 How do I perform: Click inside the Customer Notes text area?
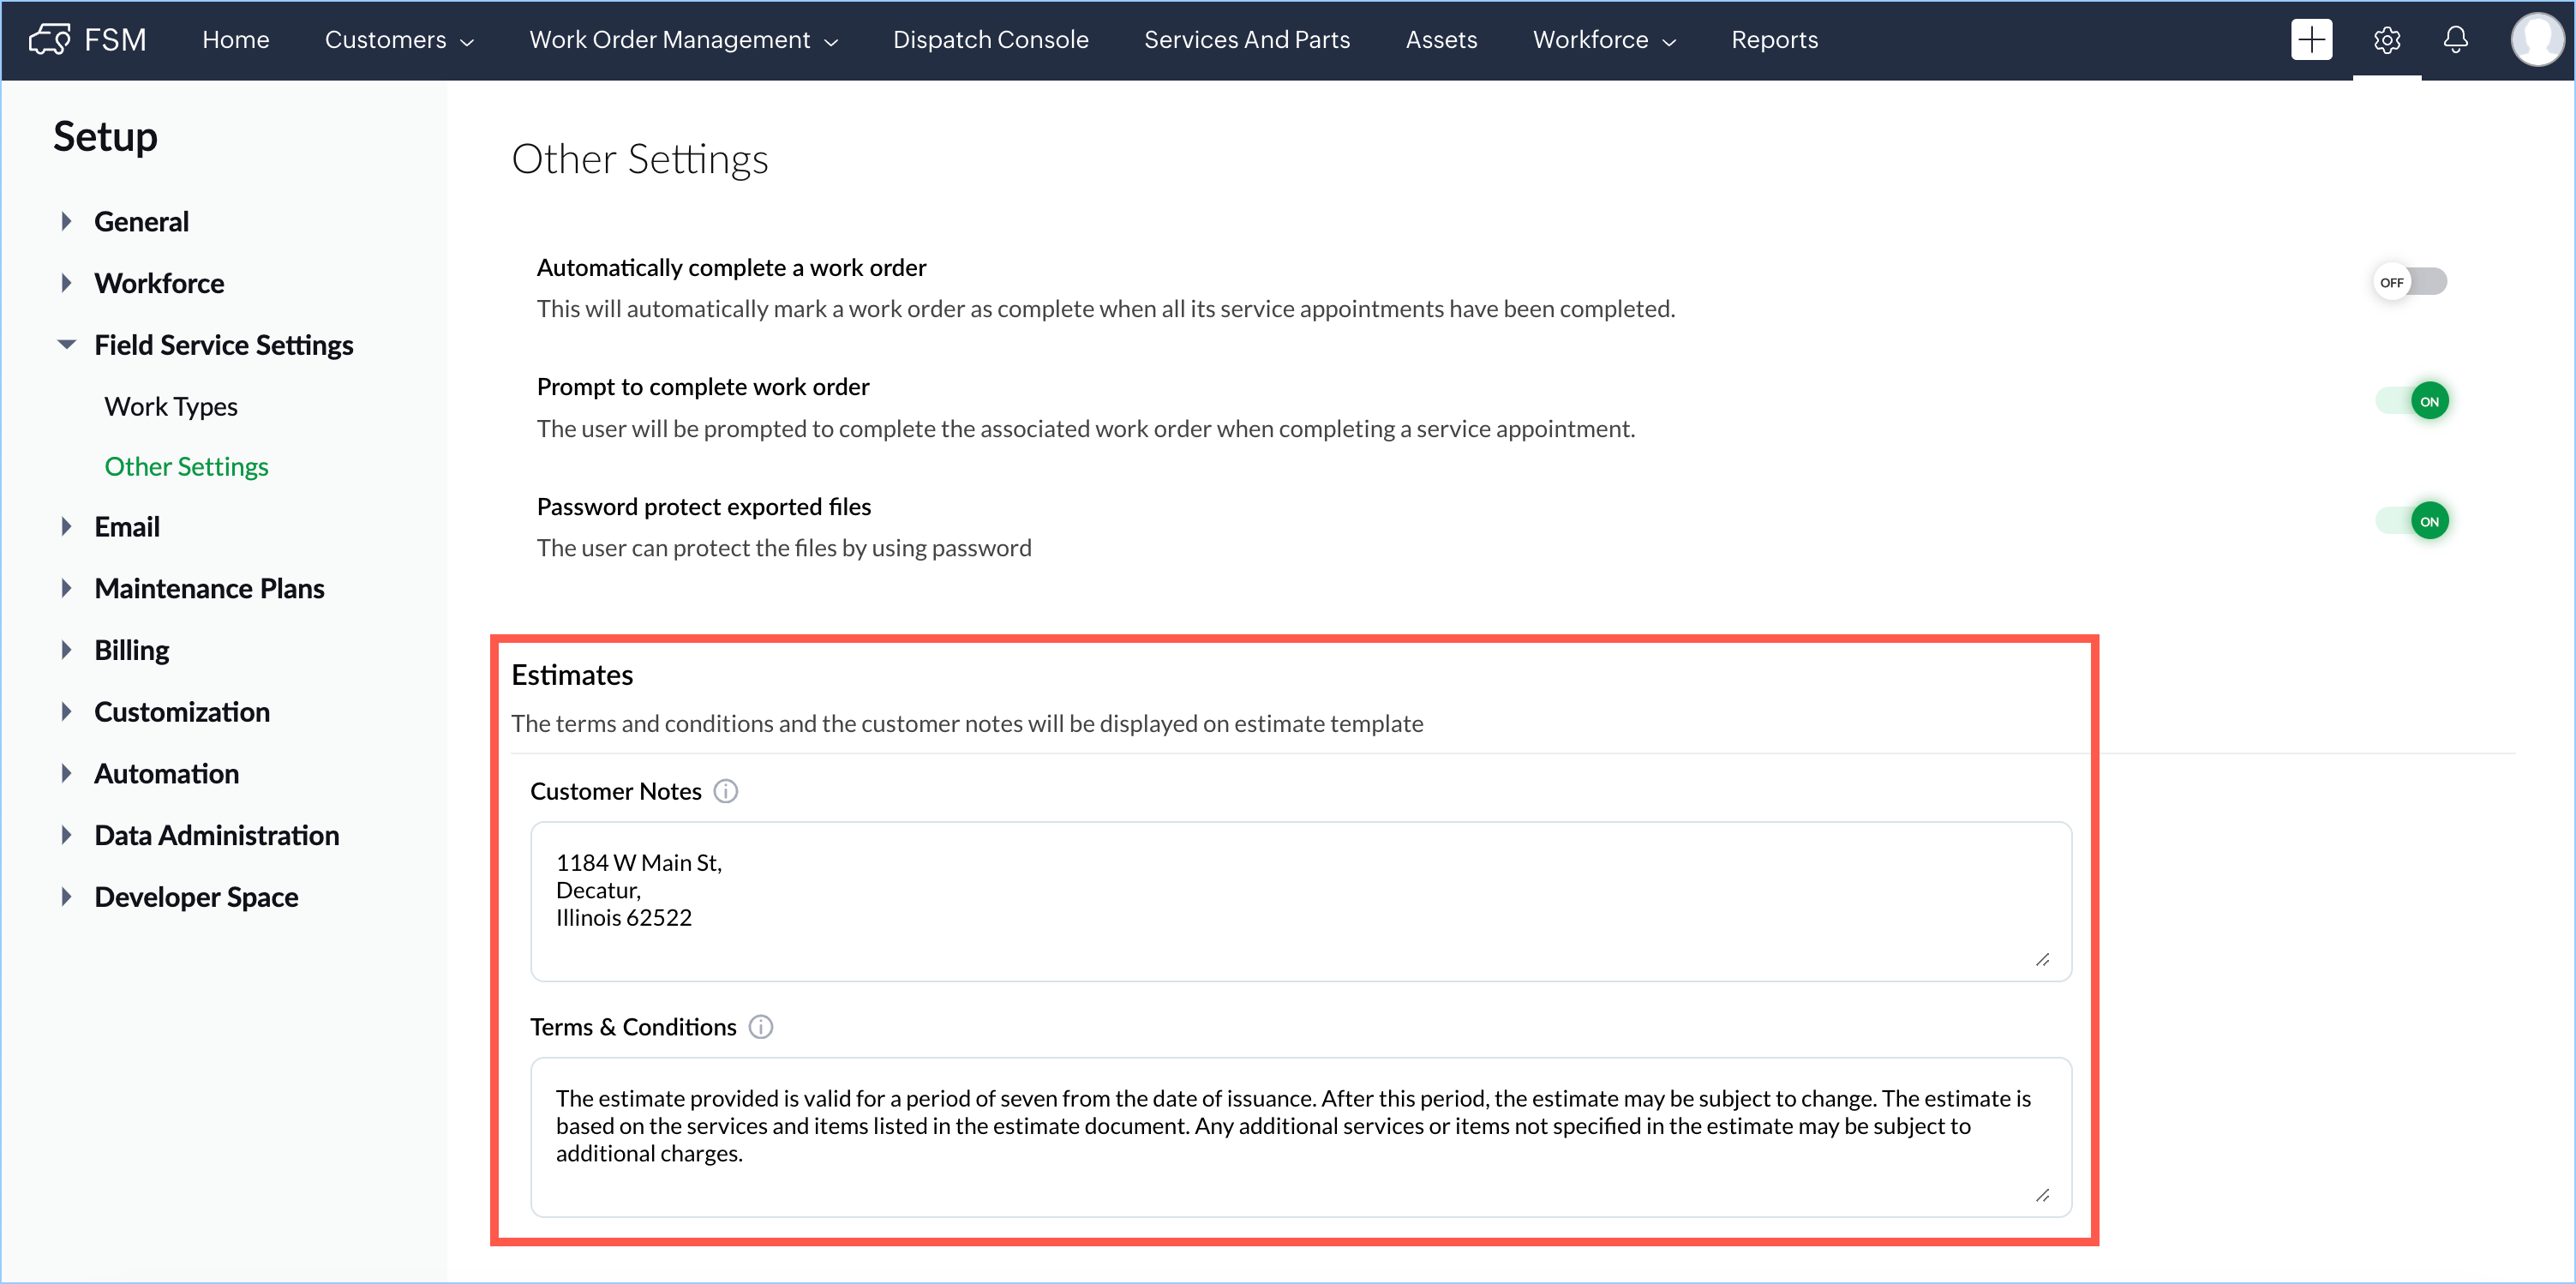1300,901
